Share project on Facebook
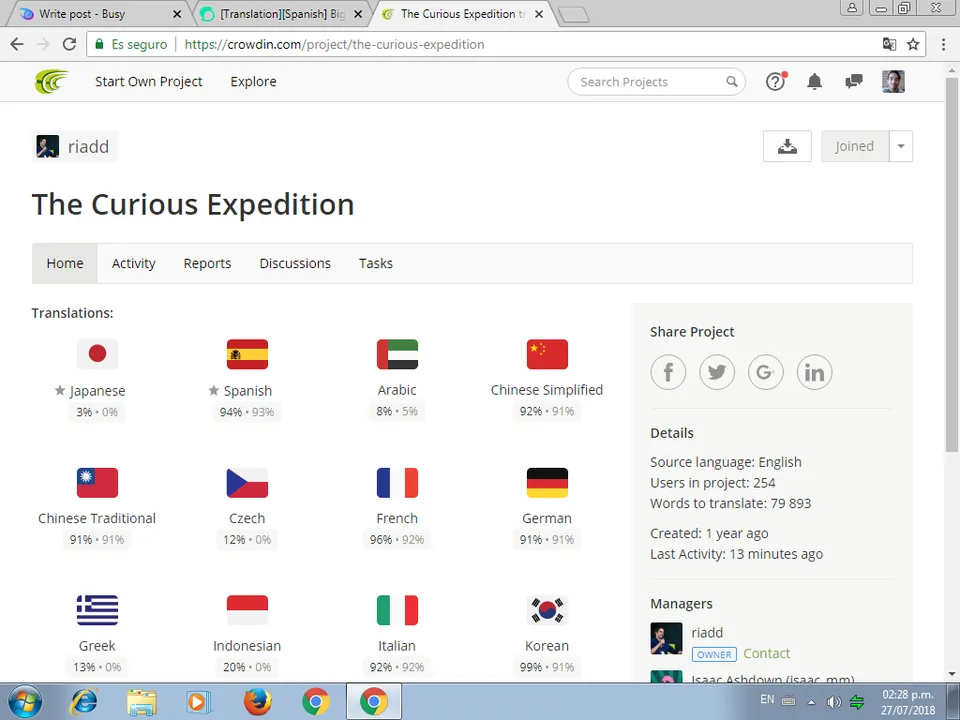 point(668,372)
